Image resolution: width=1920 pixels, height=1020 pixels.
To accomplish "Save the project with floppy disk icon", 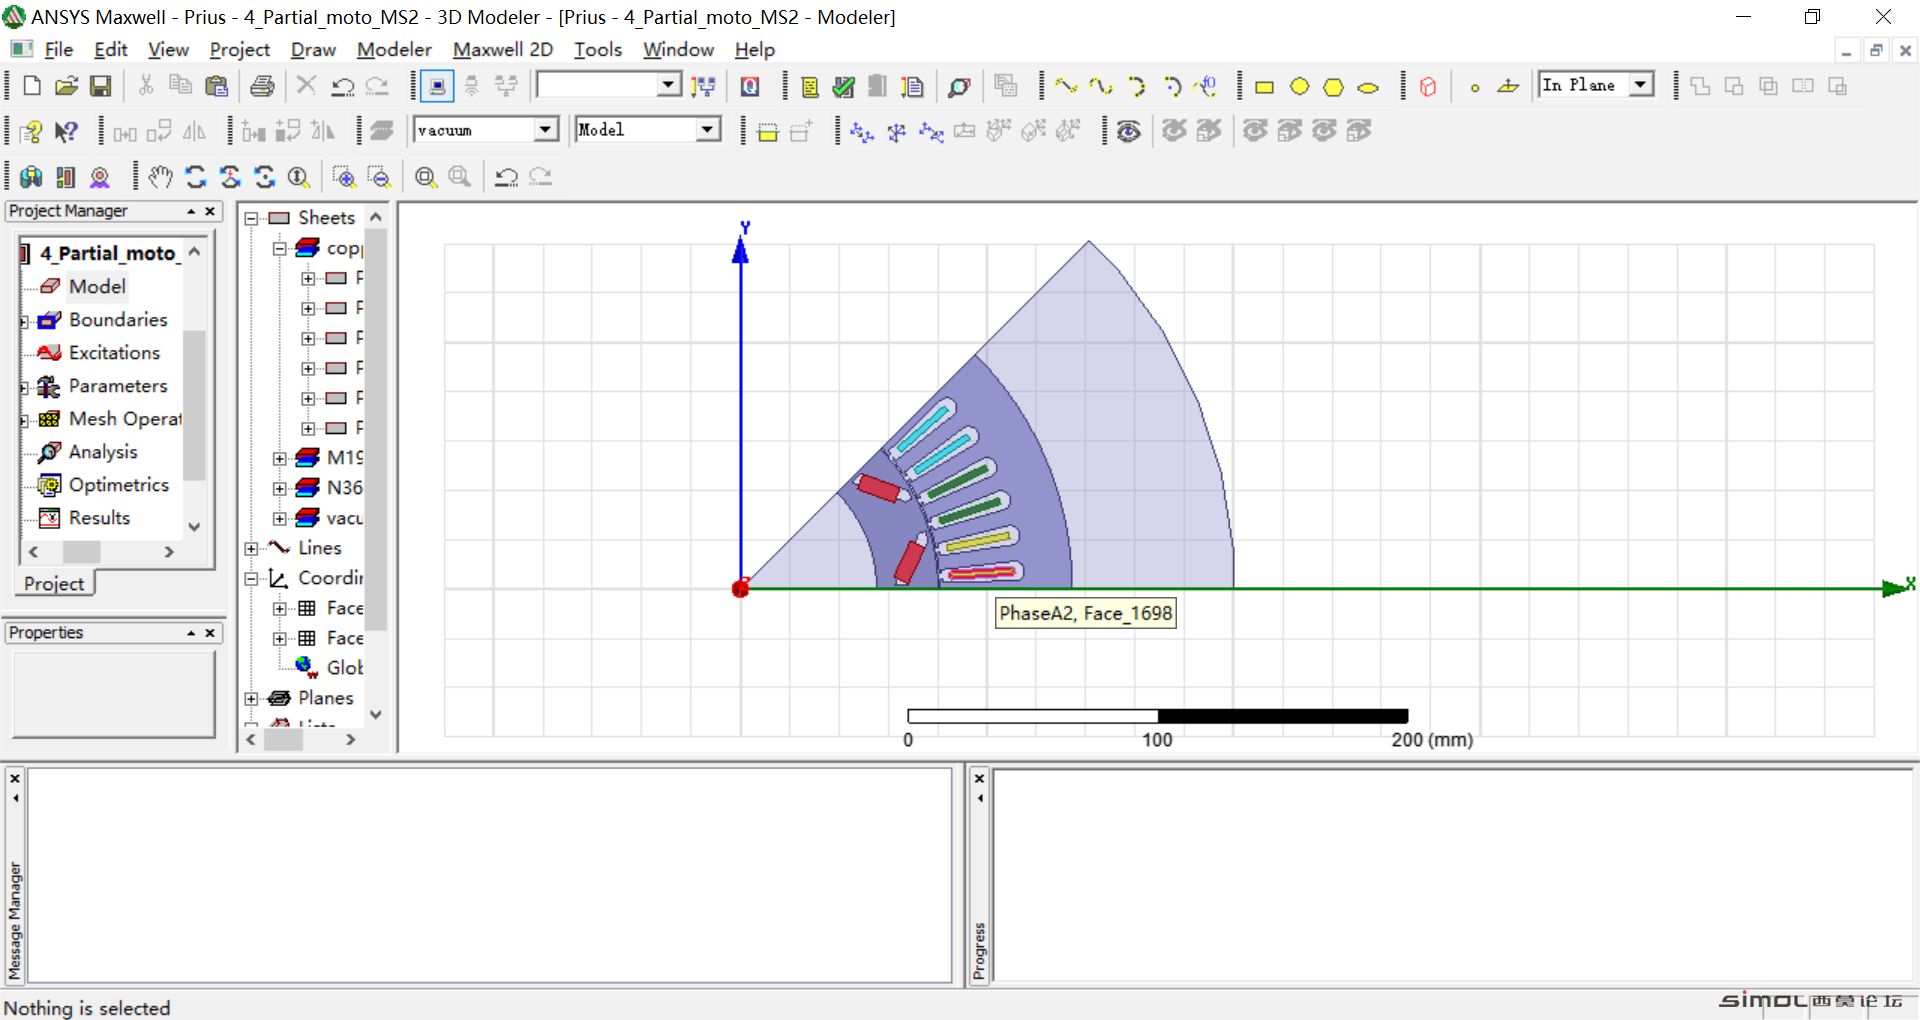I will point(100,86).
